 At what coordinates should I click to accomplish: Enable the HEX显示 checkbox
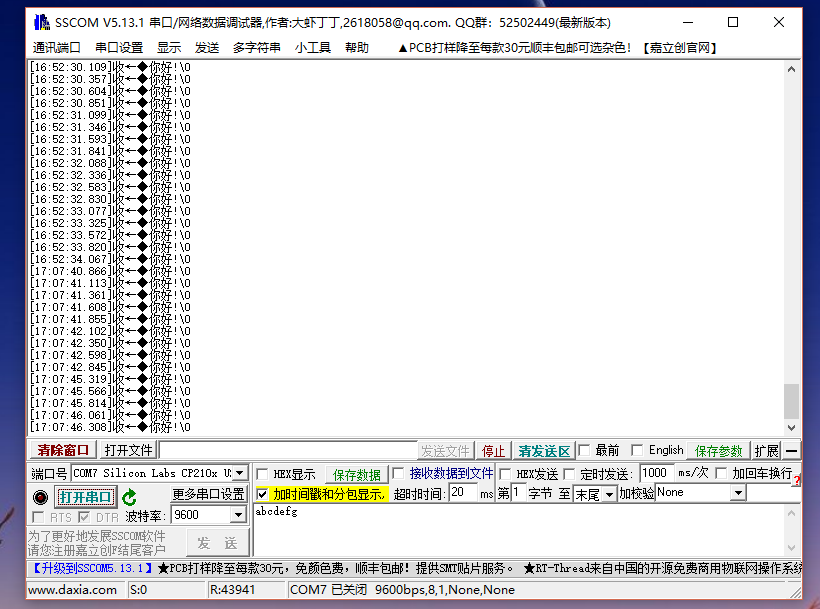[260, 473]
